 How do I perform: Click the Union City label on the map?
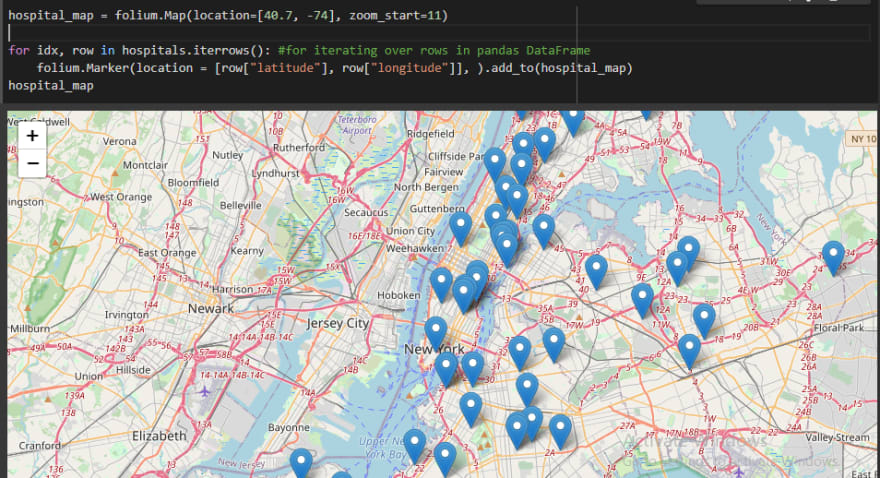pos(410,231)
